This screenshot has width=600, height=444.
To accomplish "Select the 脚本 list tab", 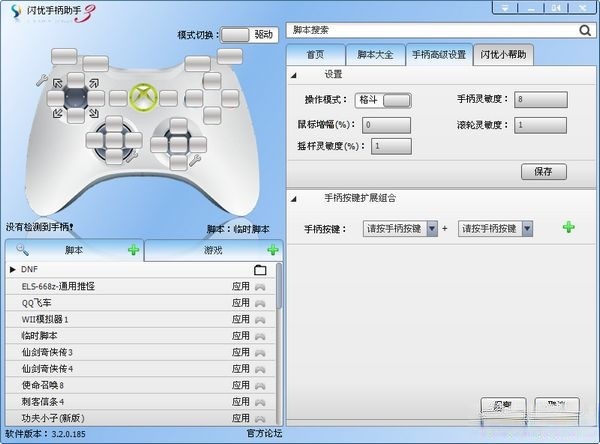I will coord(74,250).
